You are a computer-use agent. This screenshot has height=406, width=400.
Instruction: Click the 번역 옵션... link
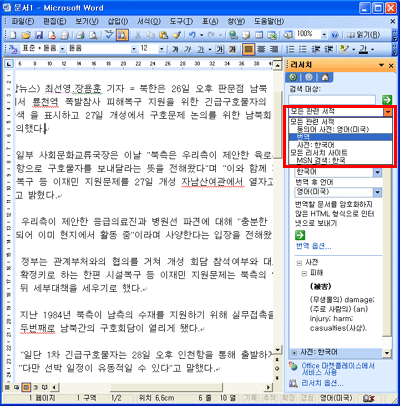click(x=314, y=246)
